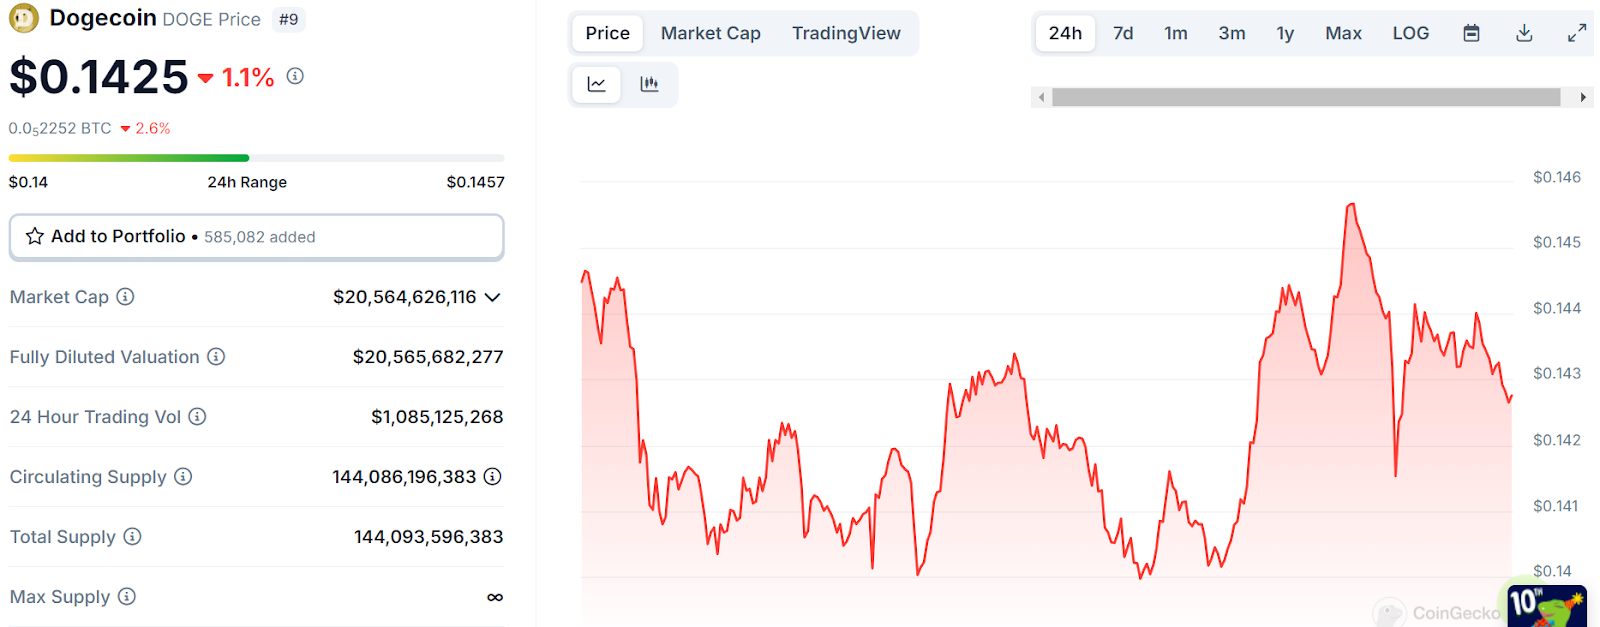
Task: Click the Dogecoin coin logo icon
Action: pyautogui.click(x=24, y=18)
